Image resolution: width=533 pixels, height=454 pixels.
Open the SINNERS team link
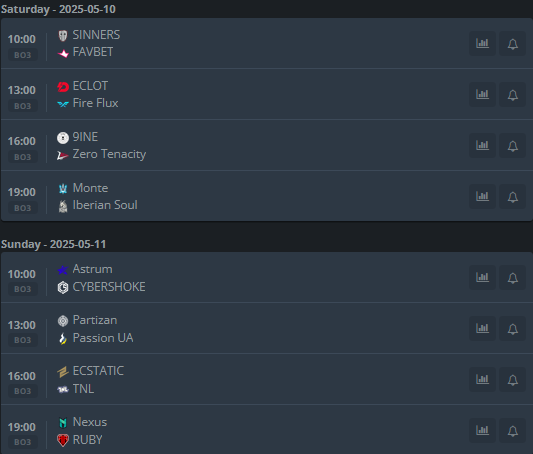coord(96,35)
